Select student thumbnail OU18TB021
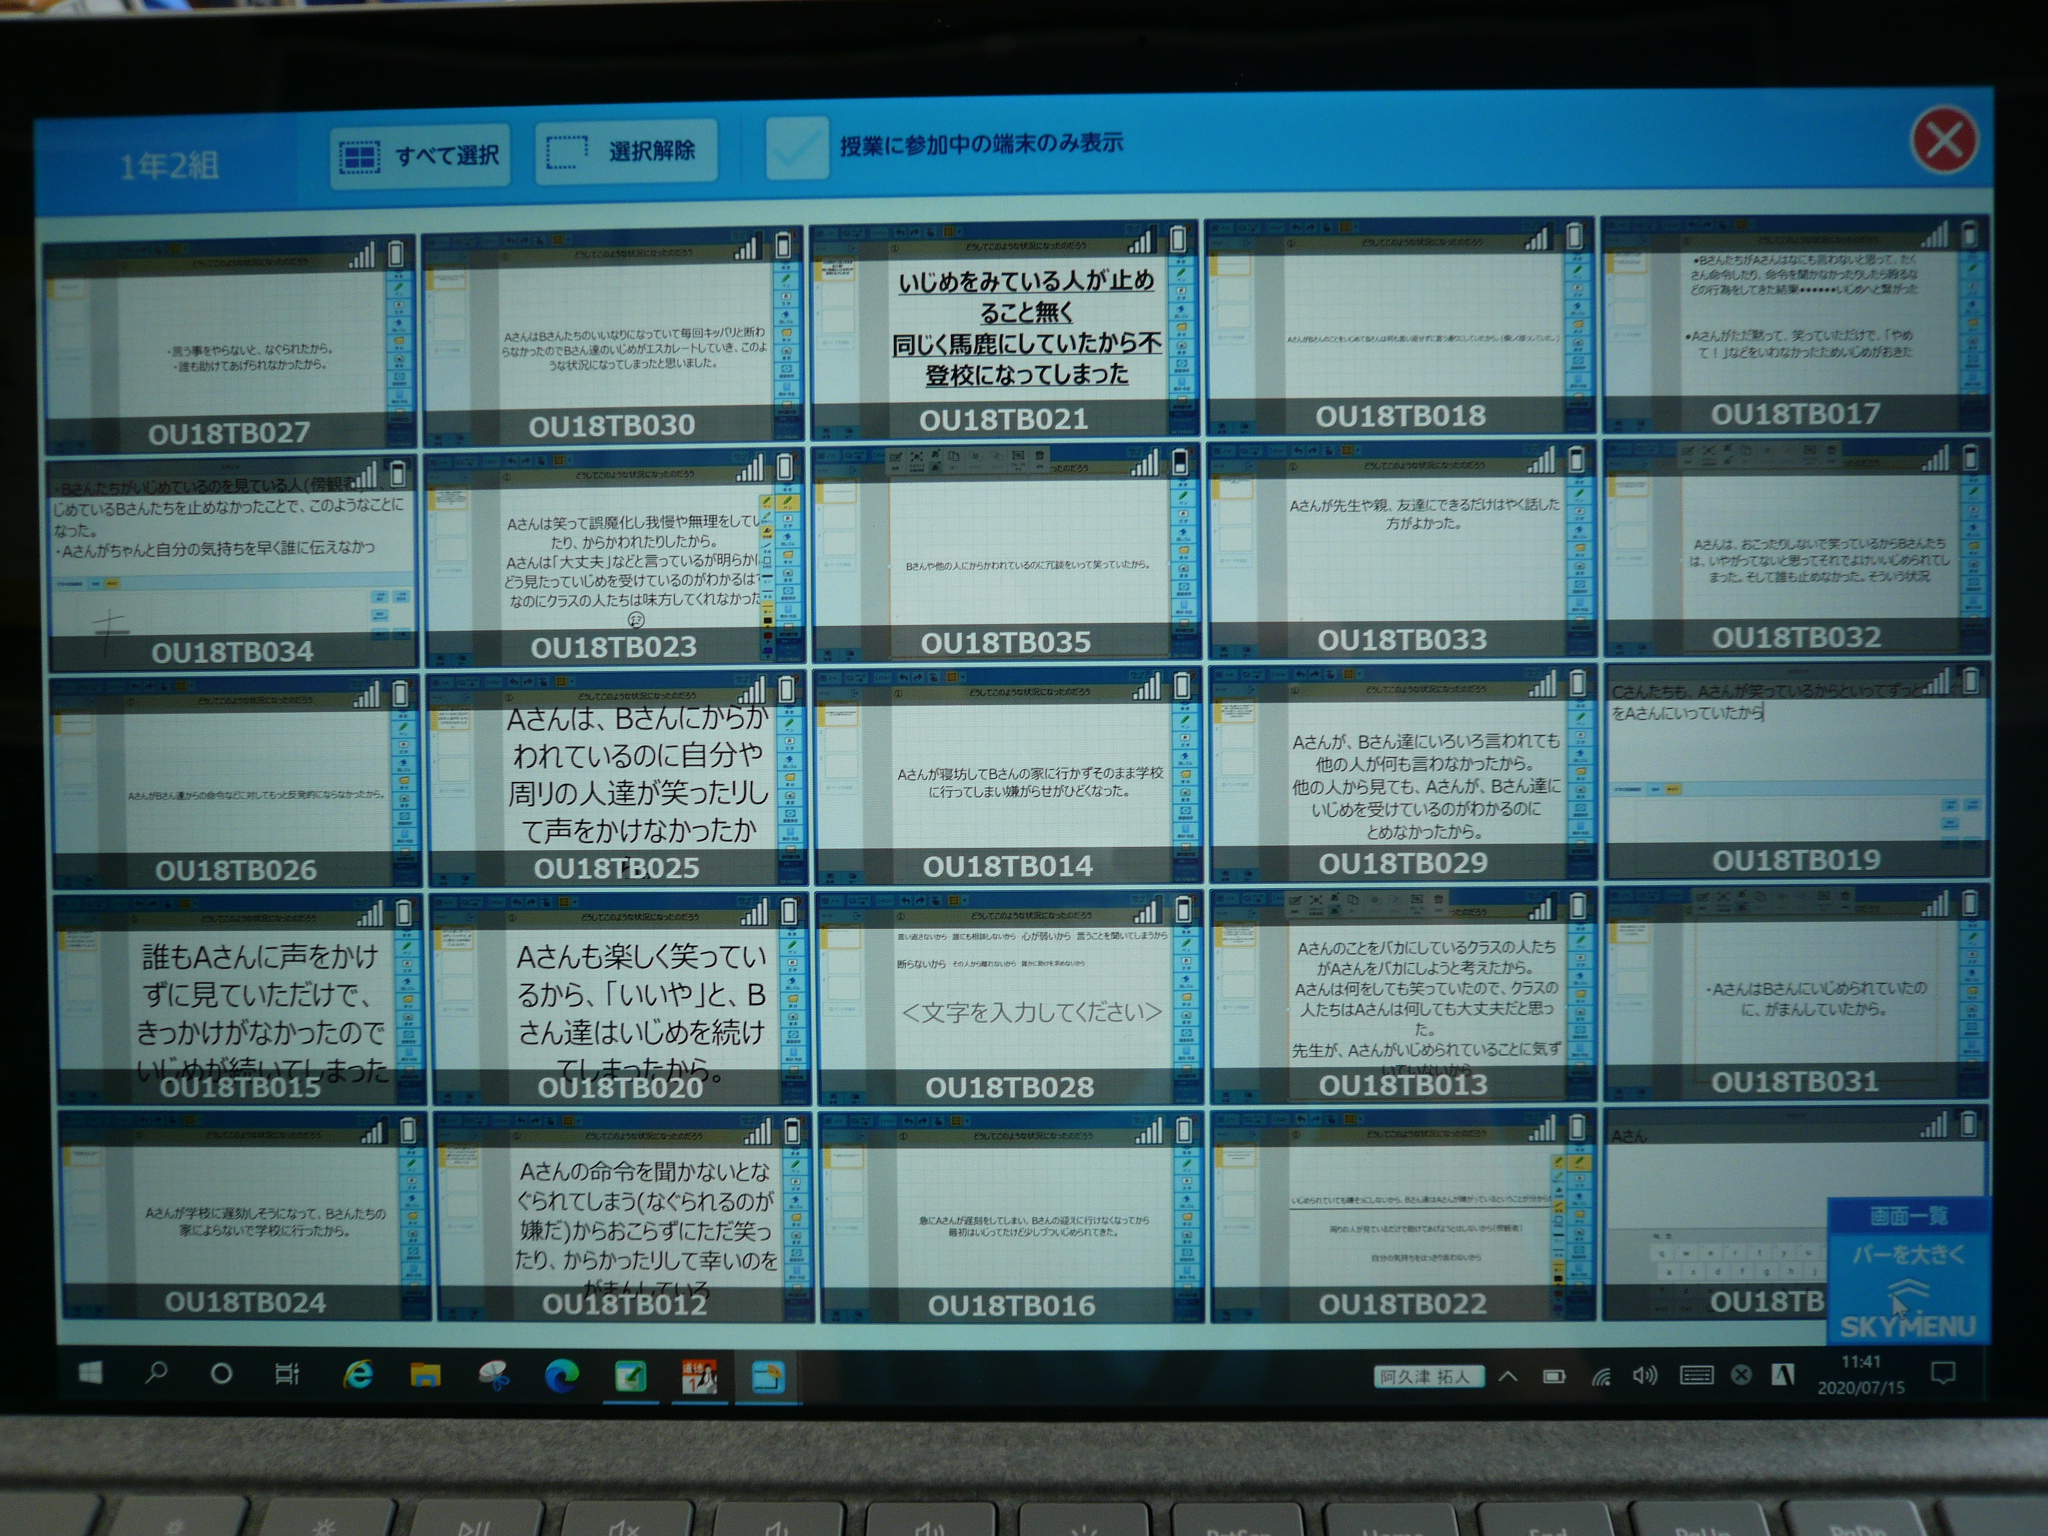The height and width of the screenshot is (1536, 2048). point(1003,330)
